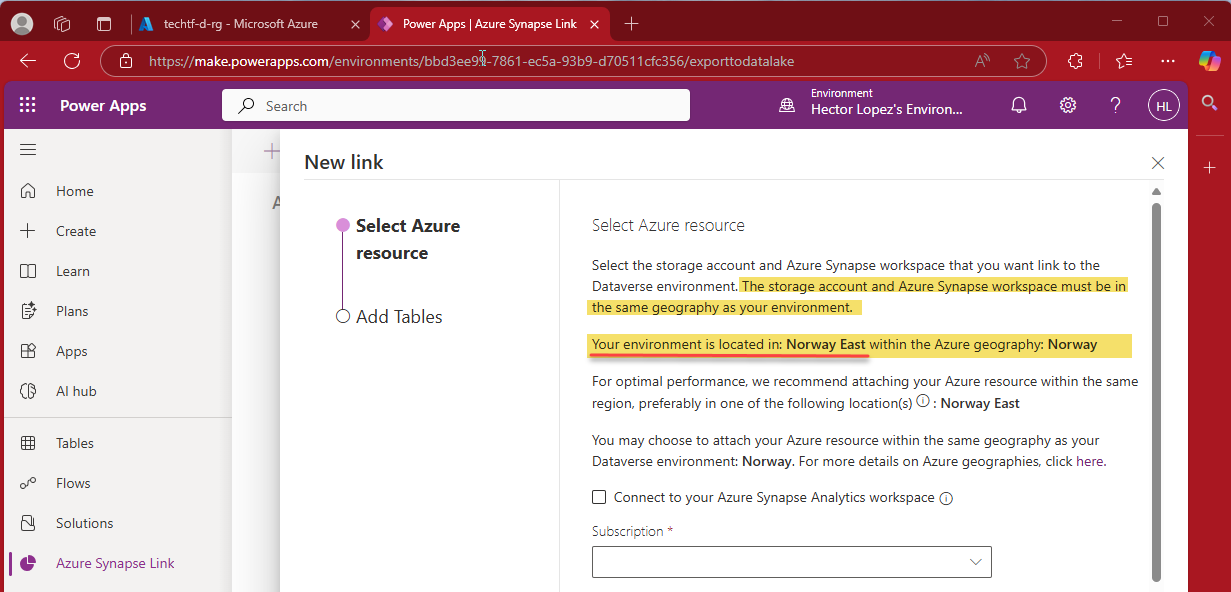This screenshot has width=1231, height=592.
Task: Open the notifications bell
Action: [x=1019, y=104]
